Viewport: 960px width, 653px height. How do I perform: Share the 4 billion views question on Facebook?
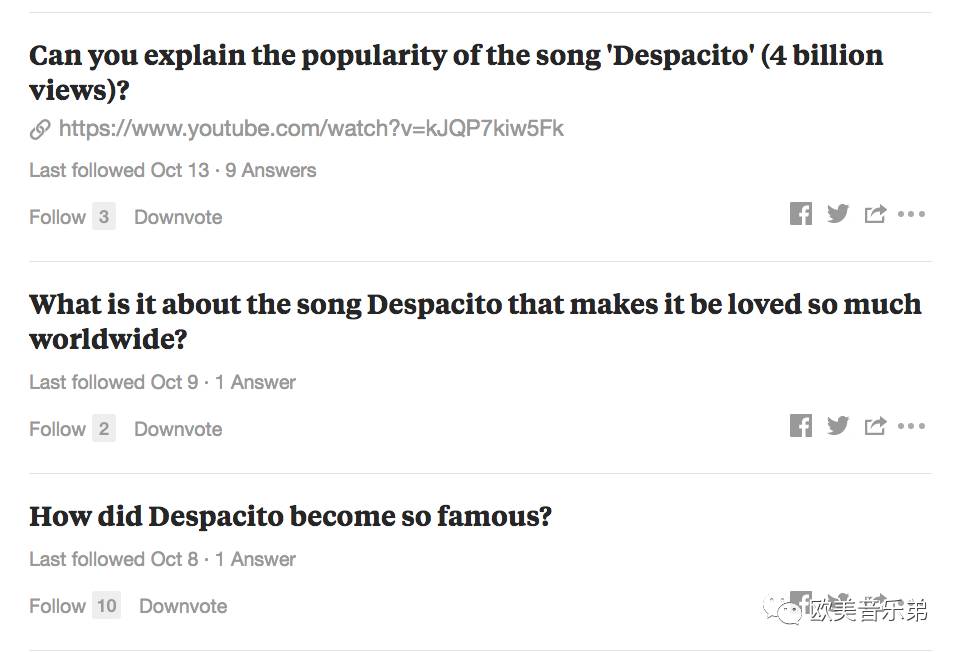(801, 214)
